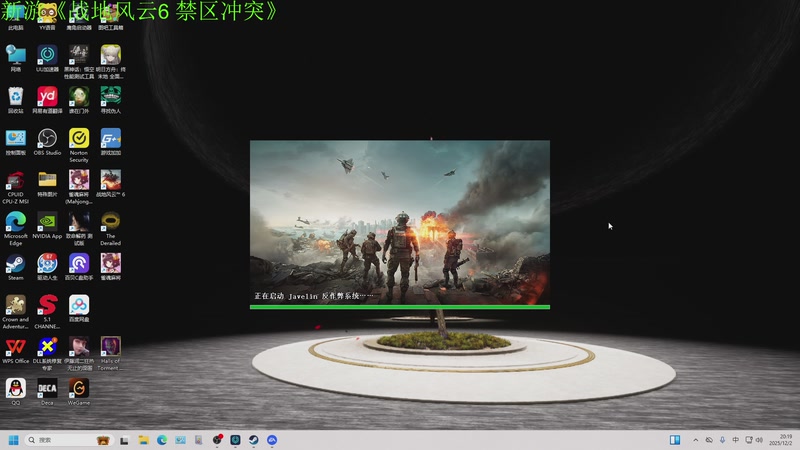Launch Microsoft Edge from the desktop
Viewport: 800px width, 450px height.
point(16,229)
